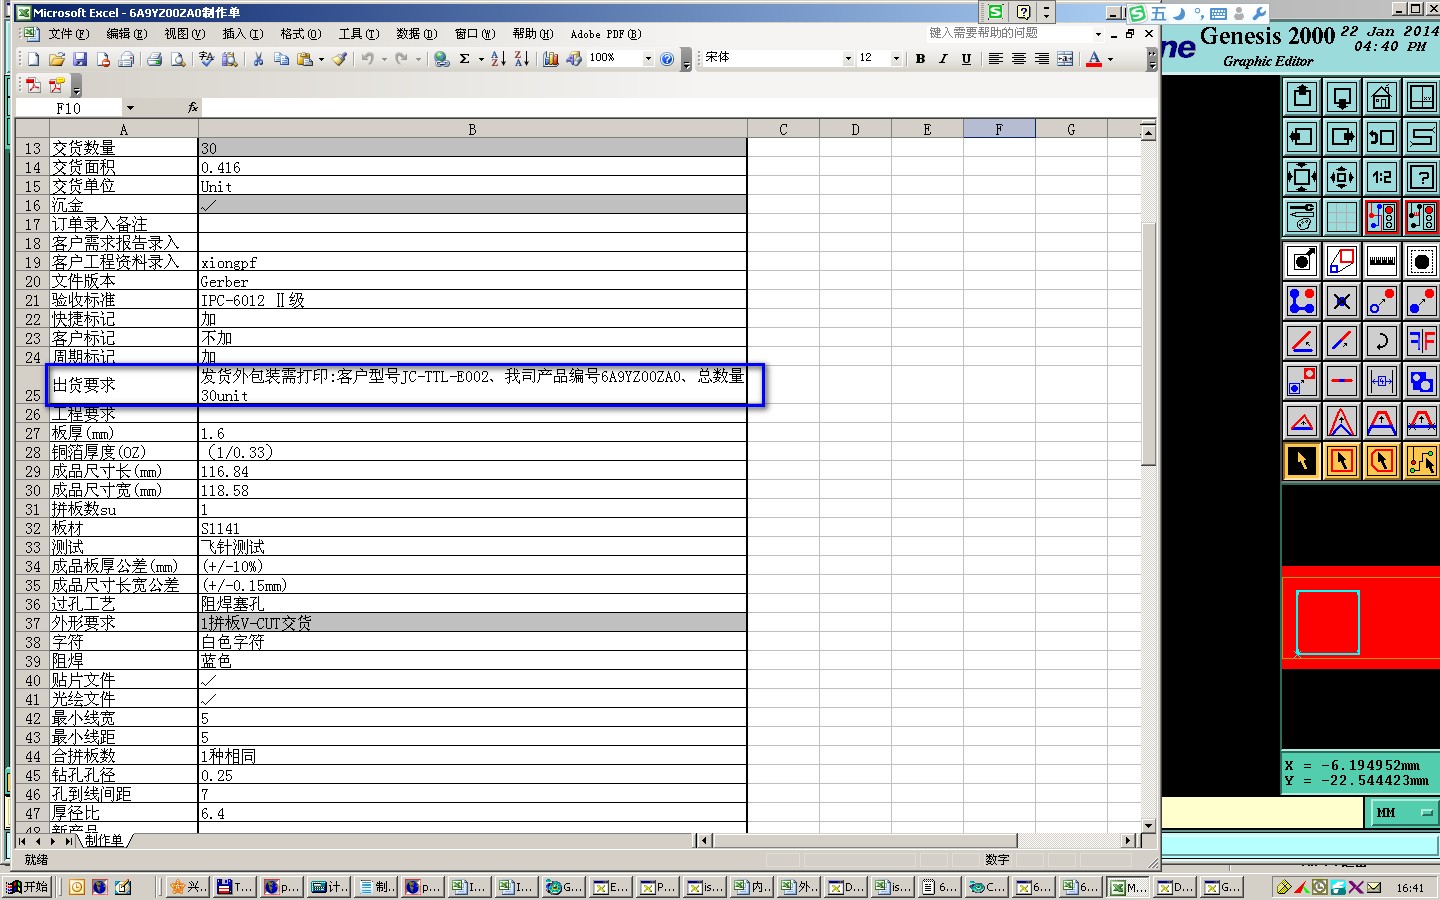
Task: Click cell containing 飞针测试
Action: click(x=472, y=547)
